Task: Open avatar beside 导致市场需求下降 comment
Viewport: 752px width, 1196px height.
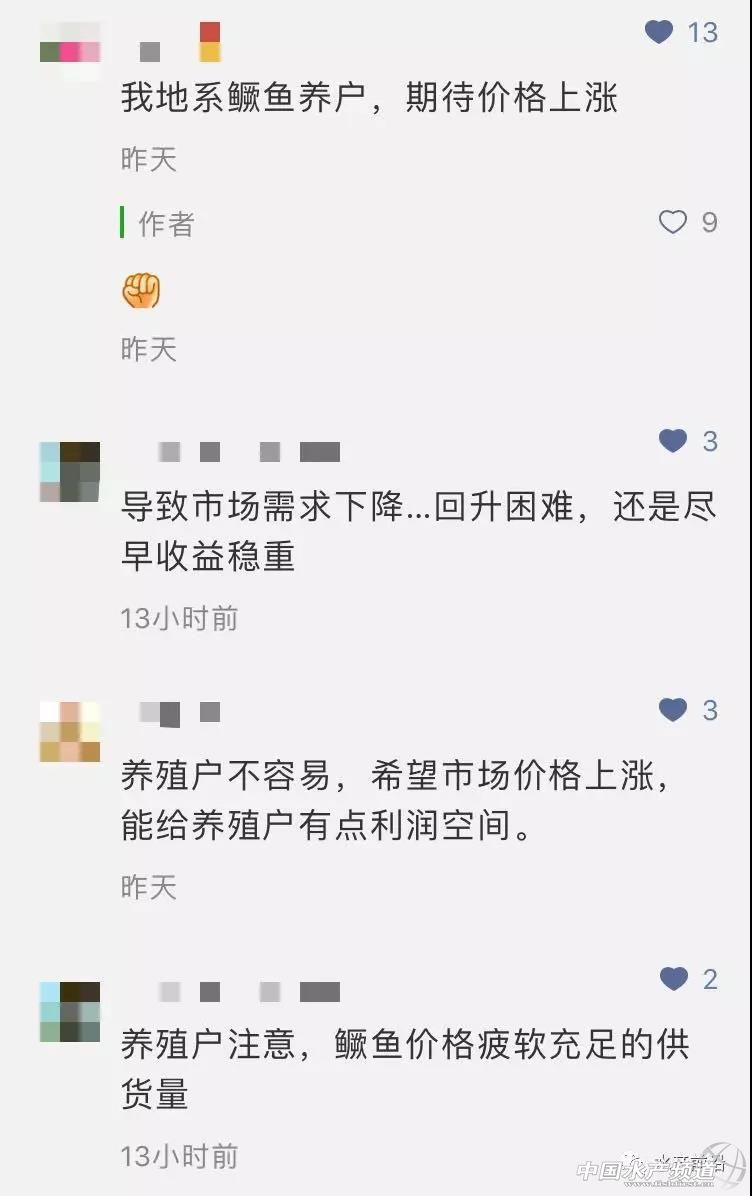Action: click(69, 471)
